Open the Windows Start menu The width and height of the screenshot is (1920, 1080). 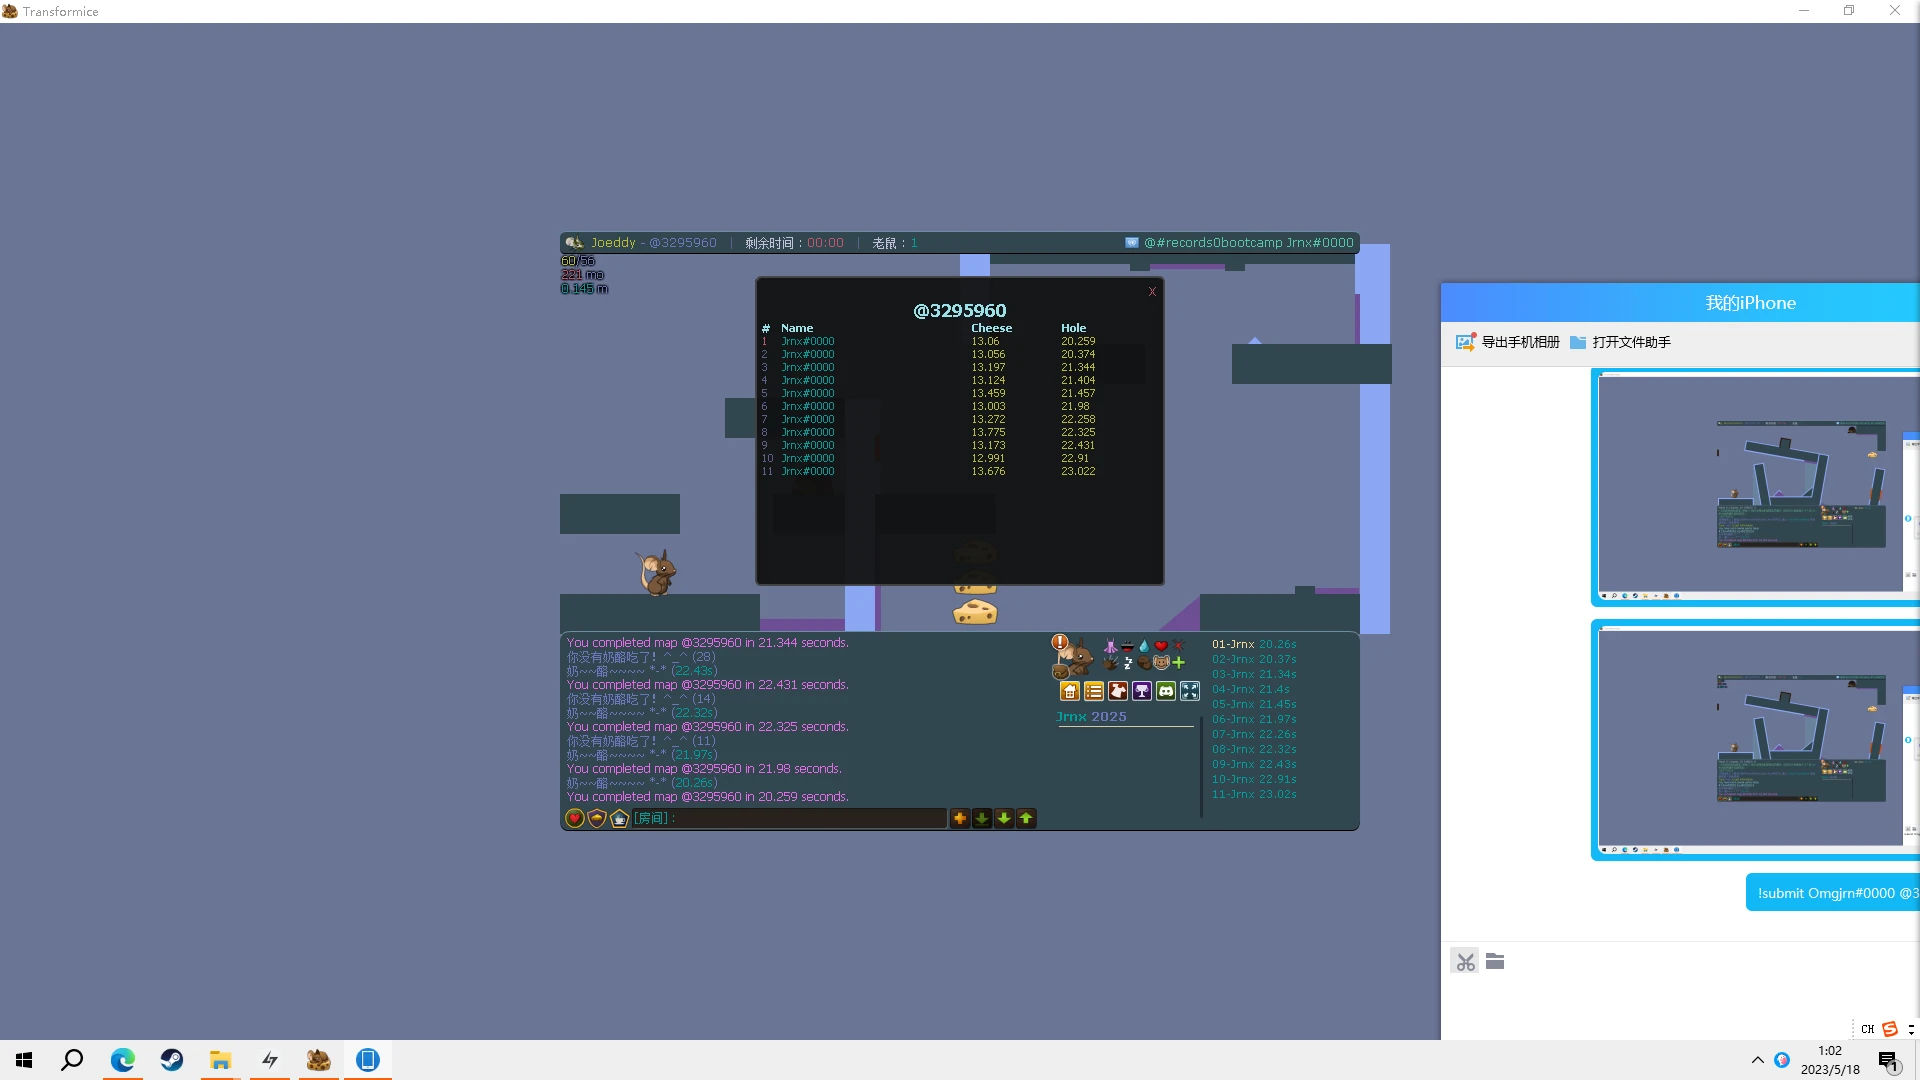24,1060
